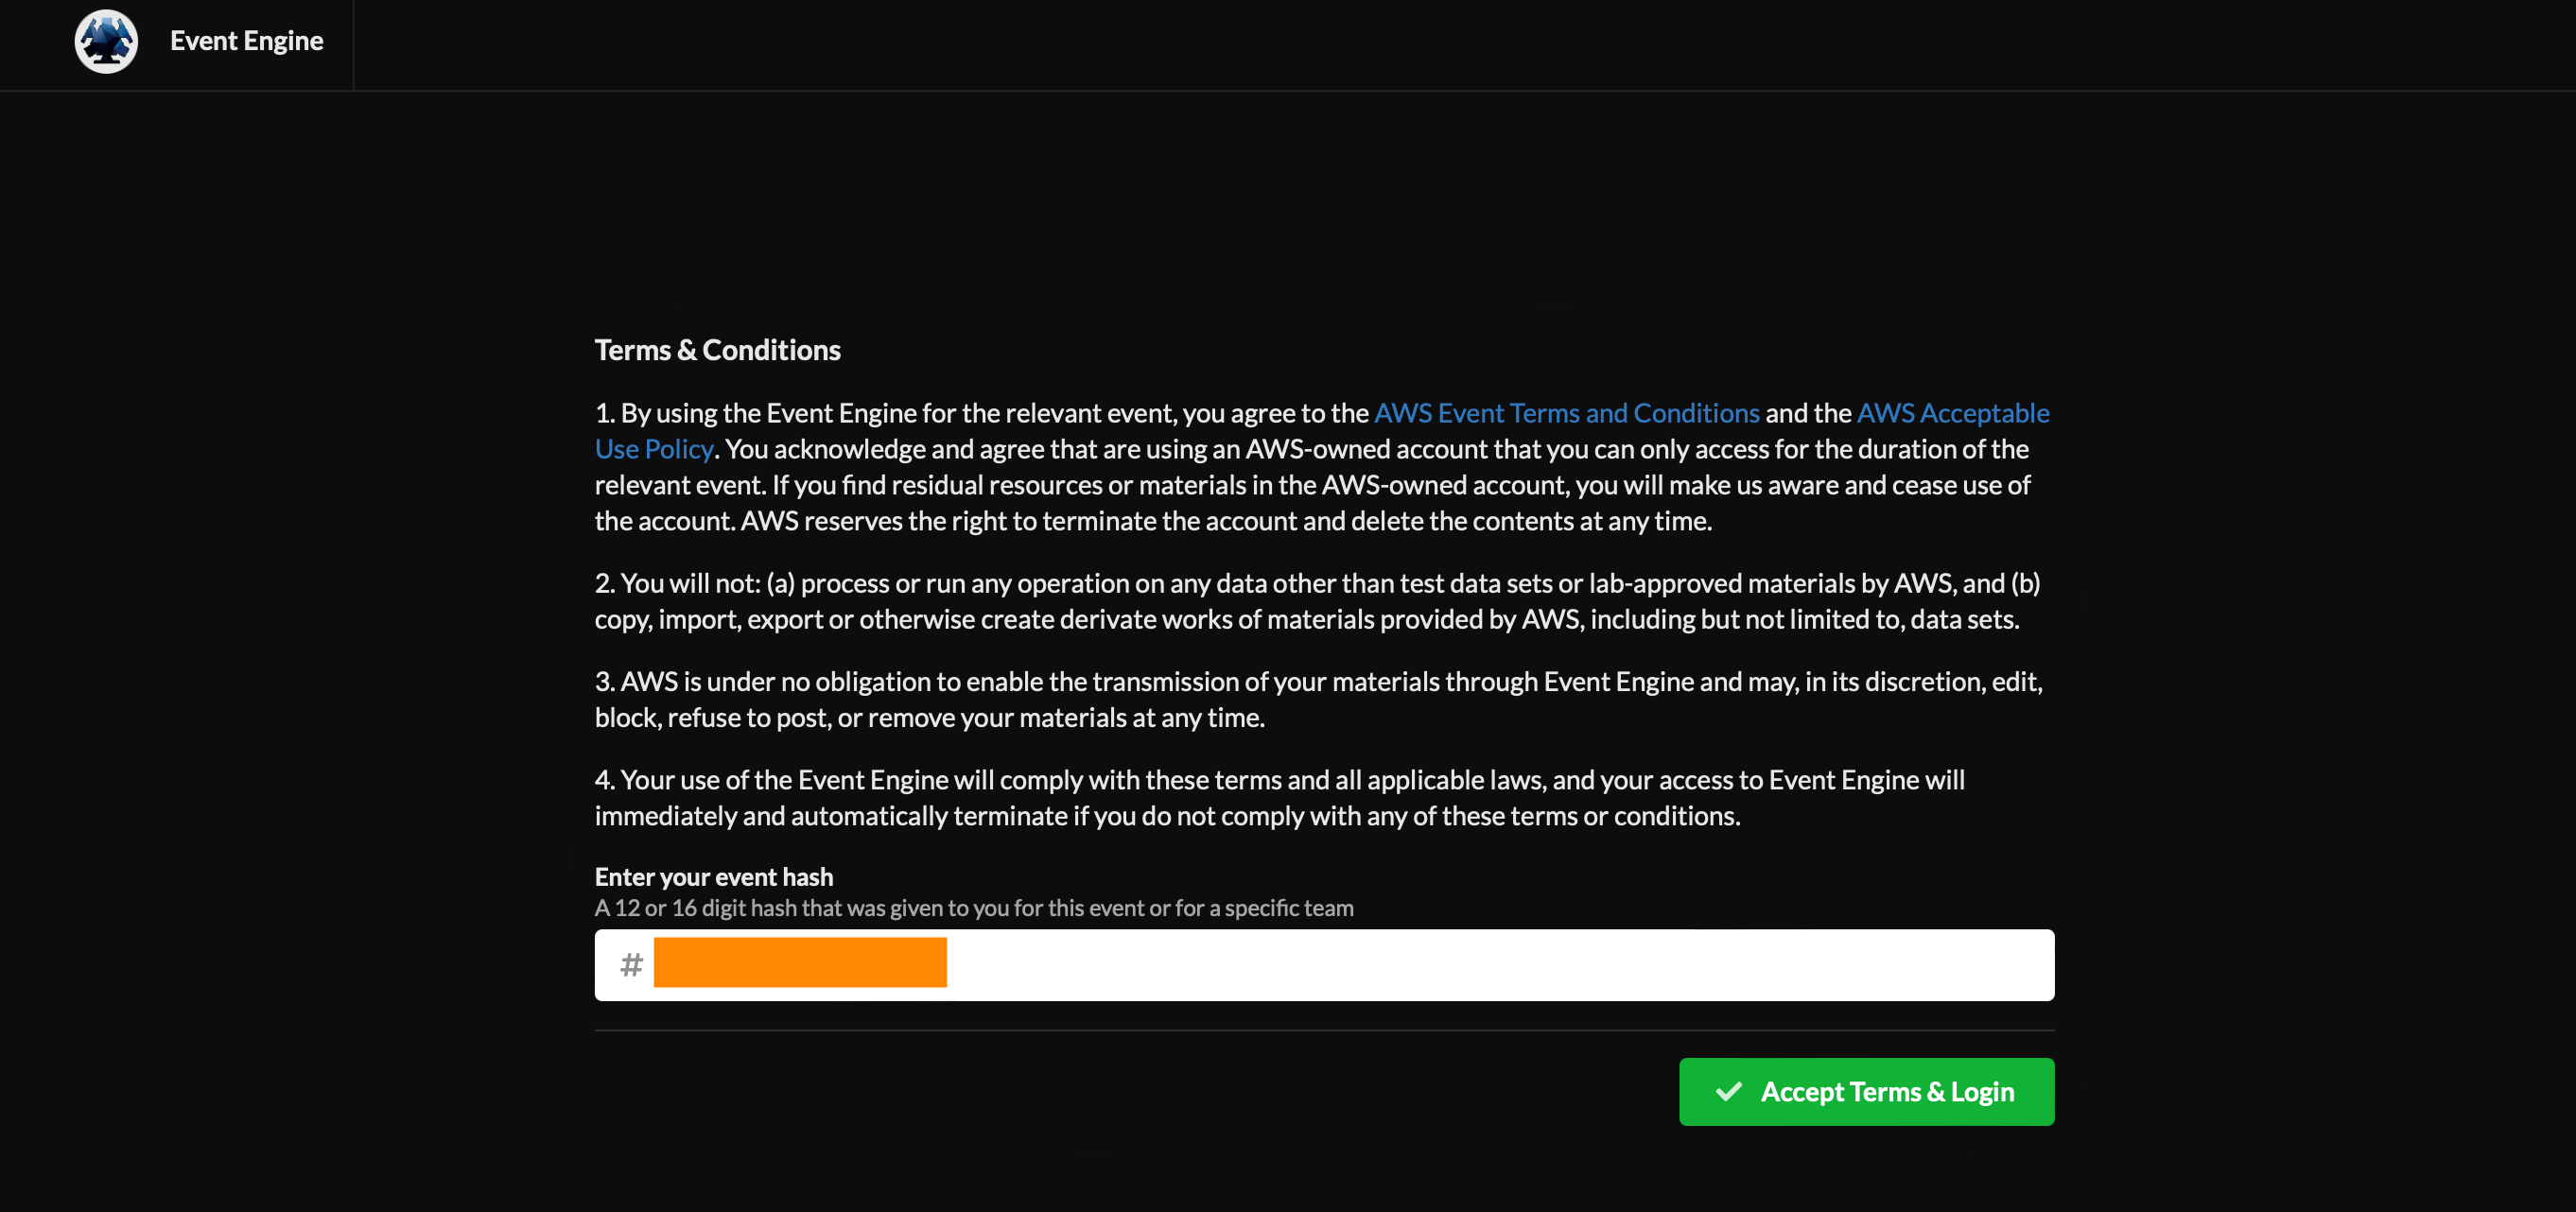
Task: Focus the empty area of hash input
Action: (x=1500, y=965)
